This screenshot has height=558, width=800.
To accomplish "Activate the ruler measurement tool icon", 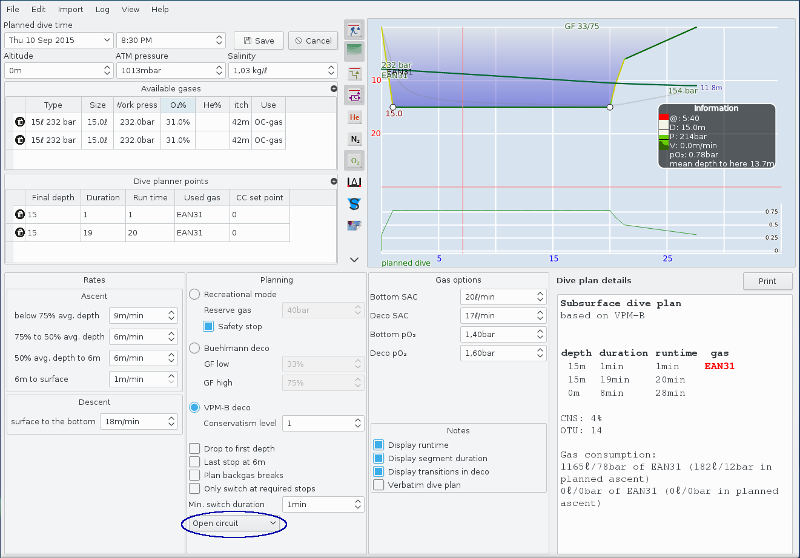I will [354, 182].
